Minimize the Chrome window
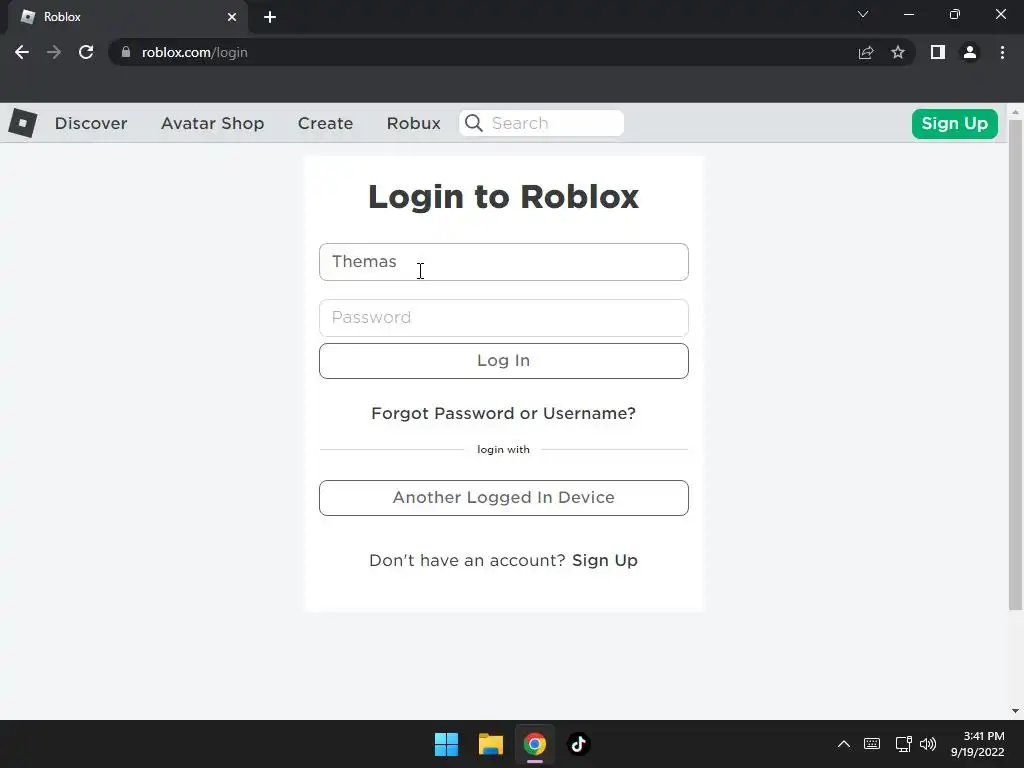Screen dimensions: 1024x768 pyautogui.click(x=908, y=14)
